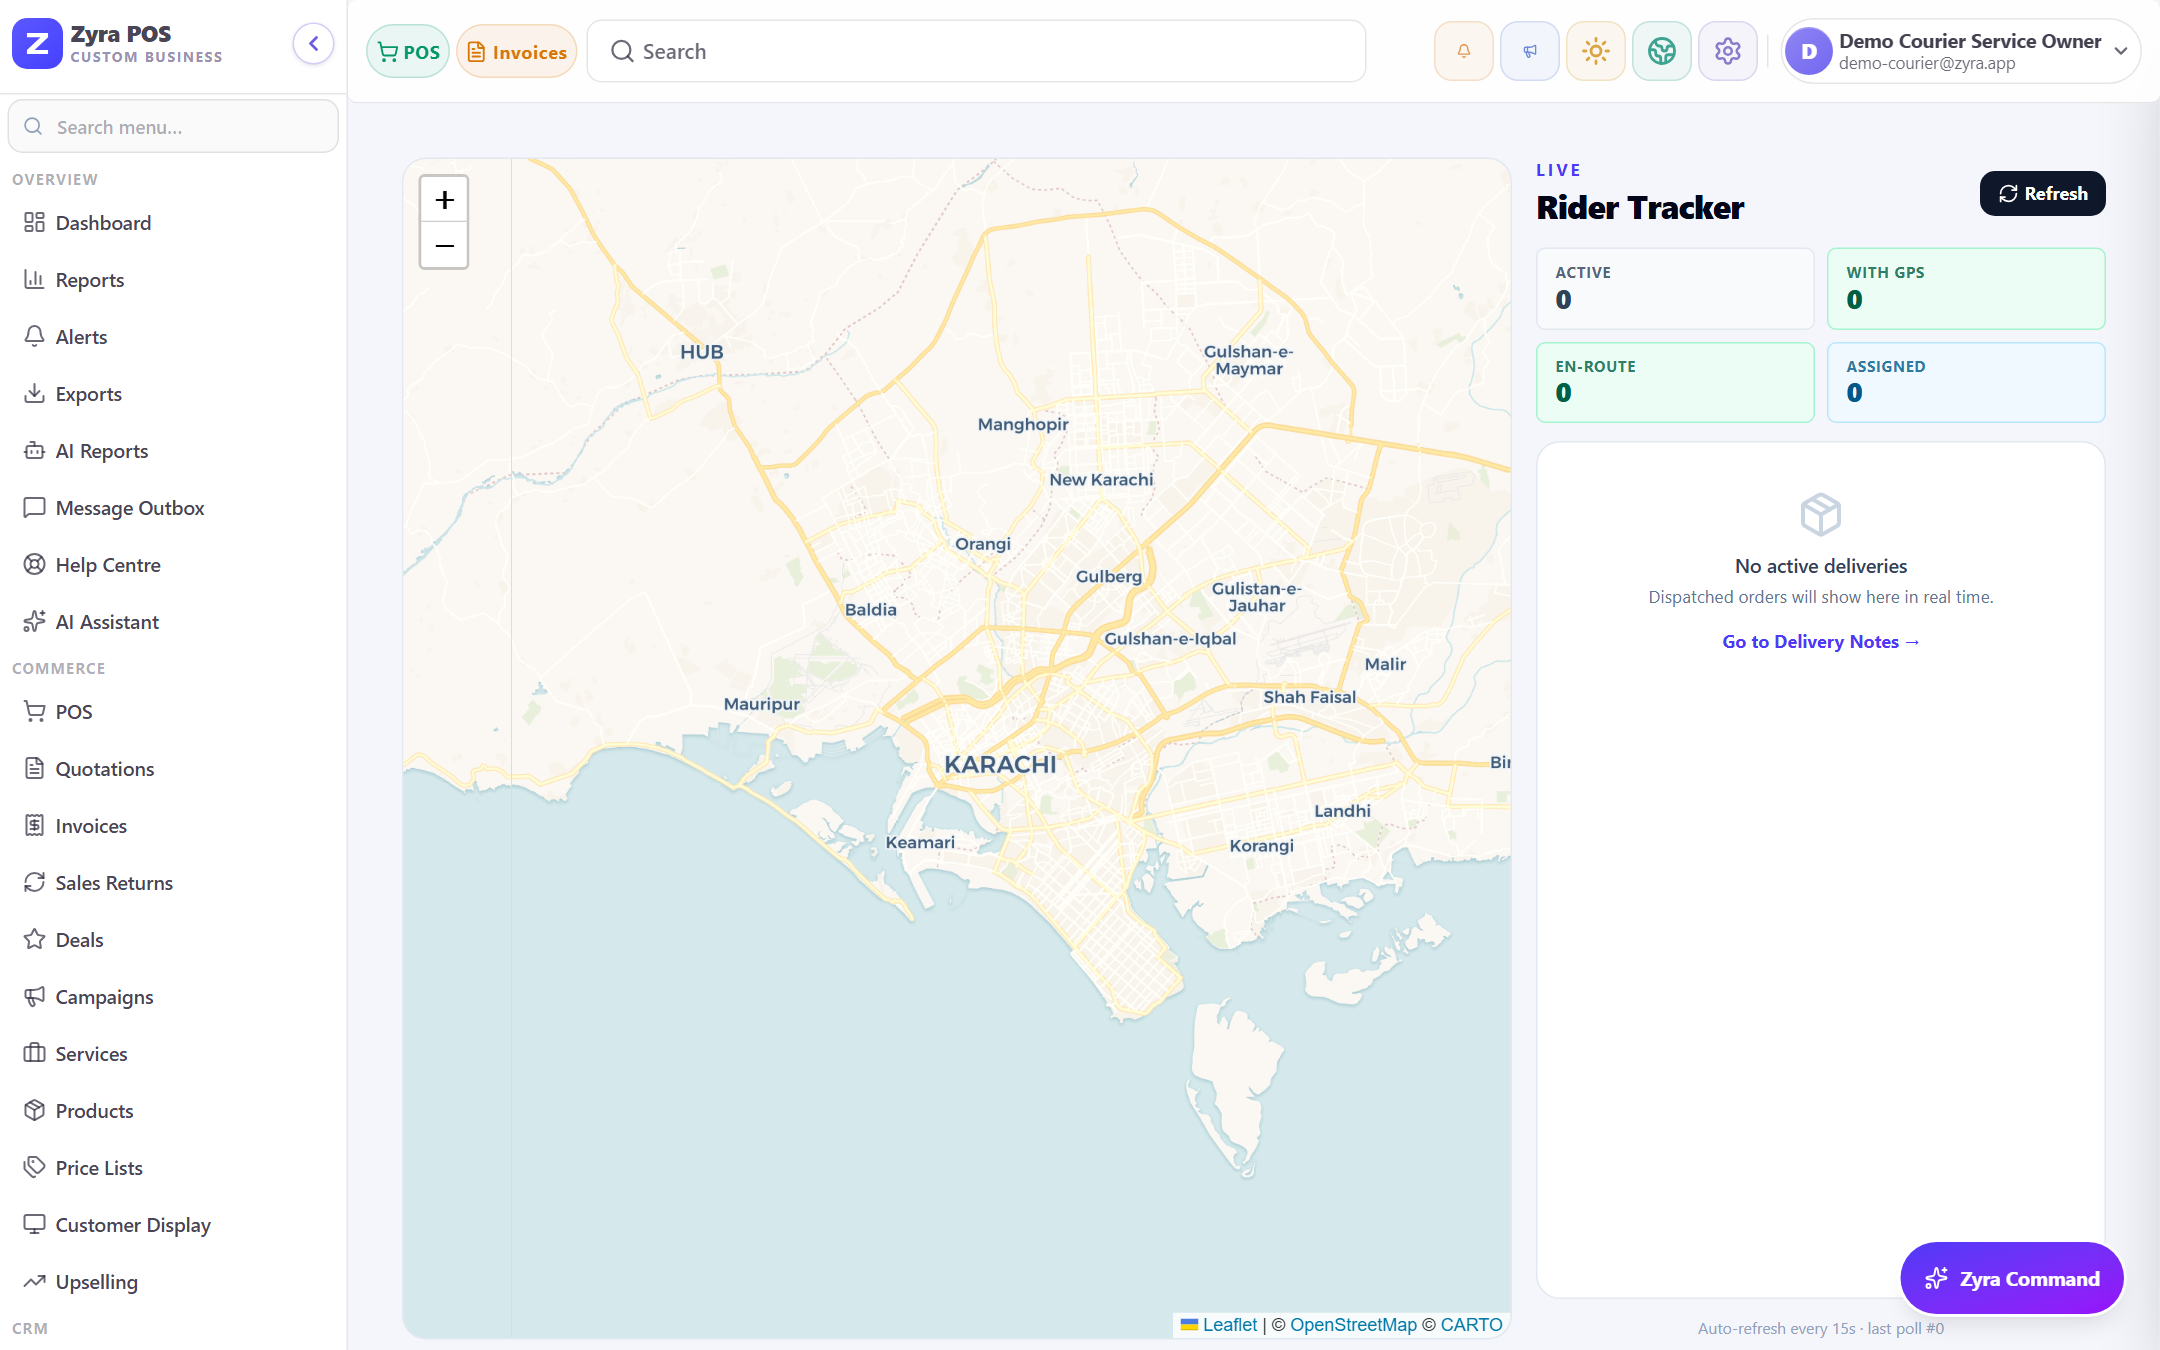Toggle light theme with the sun icon
Viewport: 2160px width, 1350px height.
coord(1595,51)
